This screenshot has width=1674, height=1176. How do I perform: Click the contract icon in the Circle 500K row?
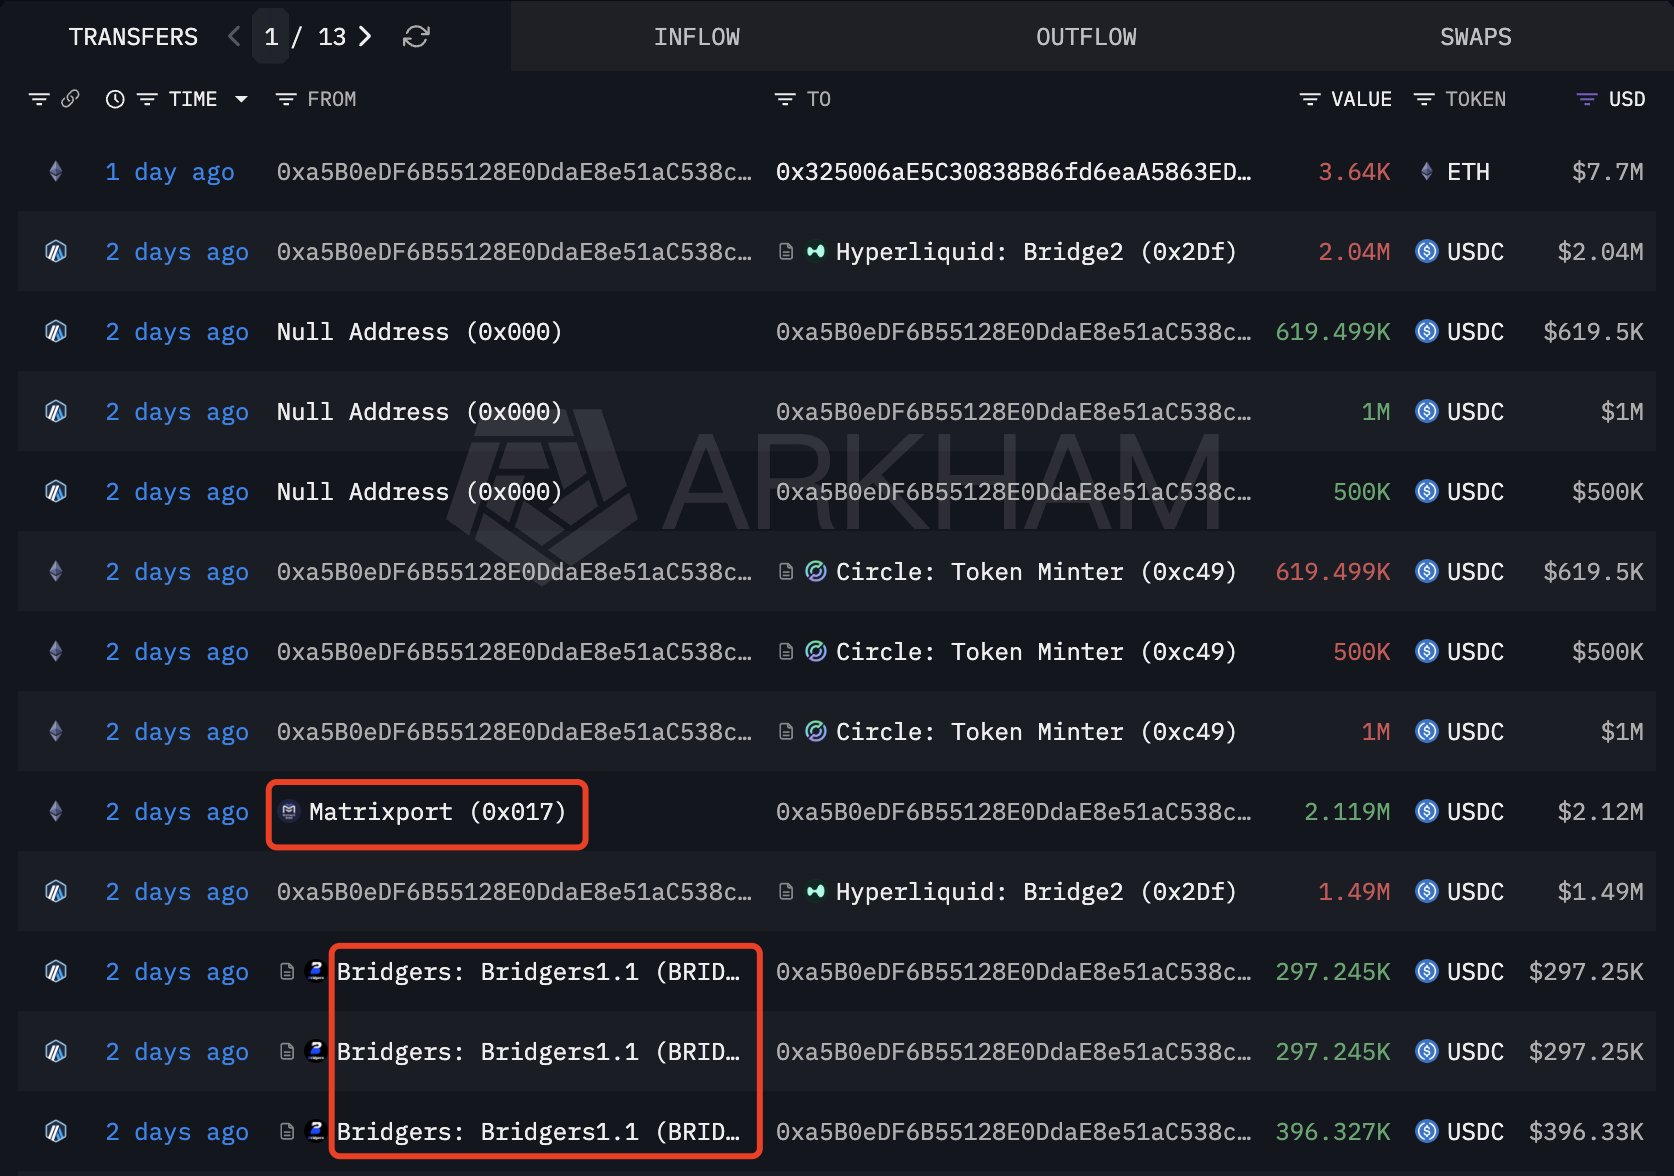(x=786, y=652)
